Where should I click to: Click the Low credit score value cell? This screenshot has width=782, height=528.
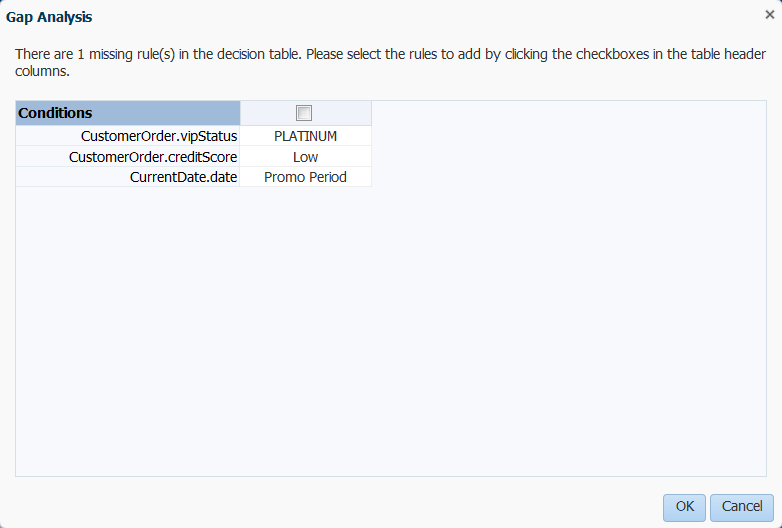coord(305,157)
